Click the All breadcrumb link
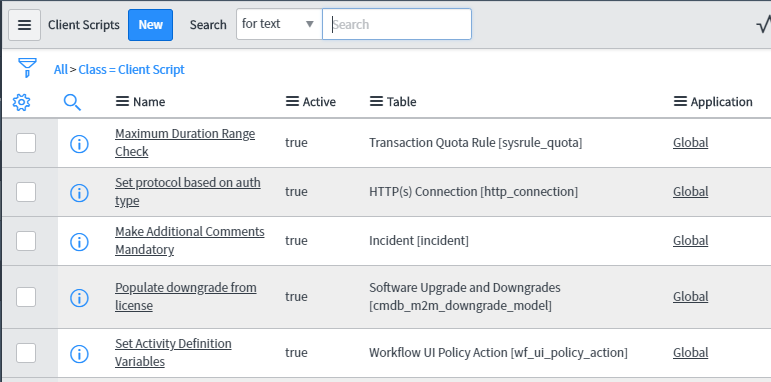 point(60,70)
